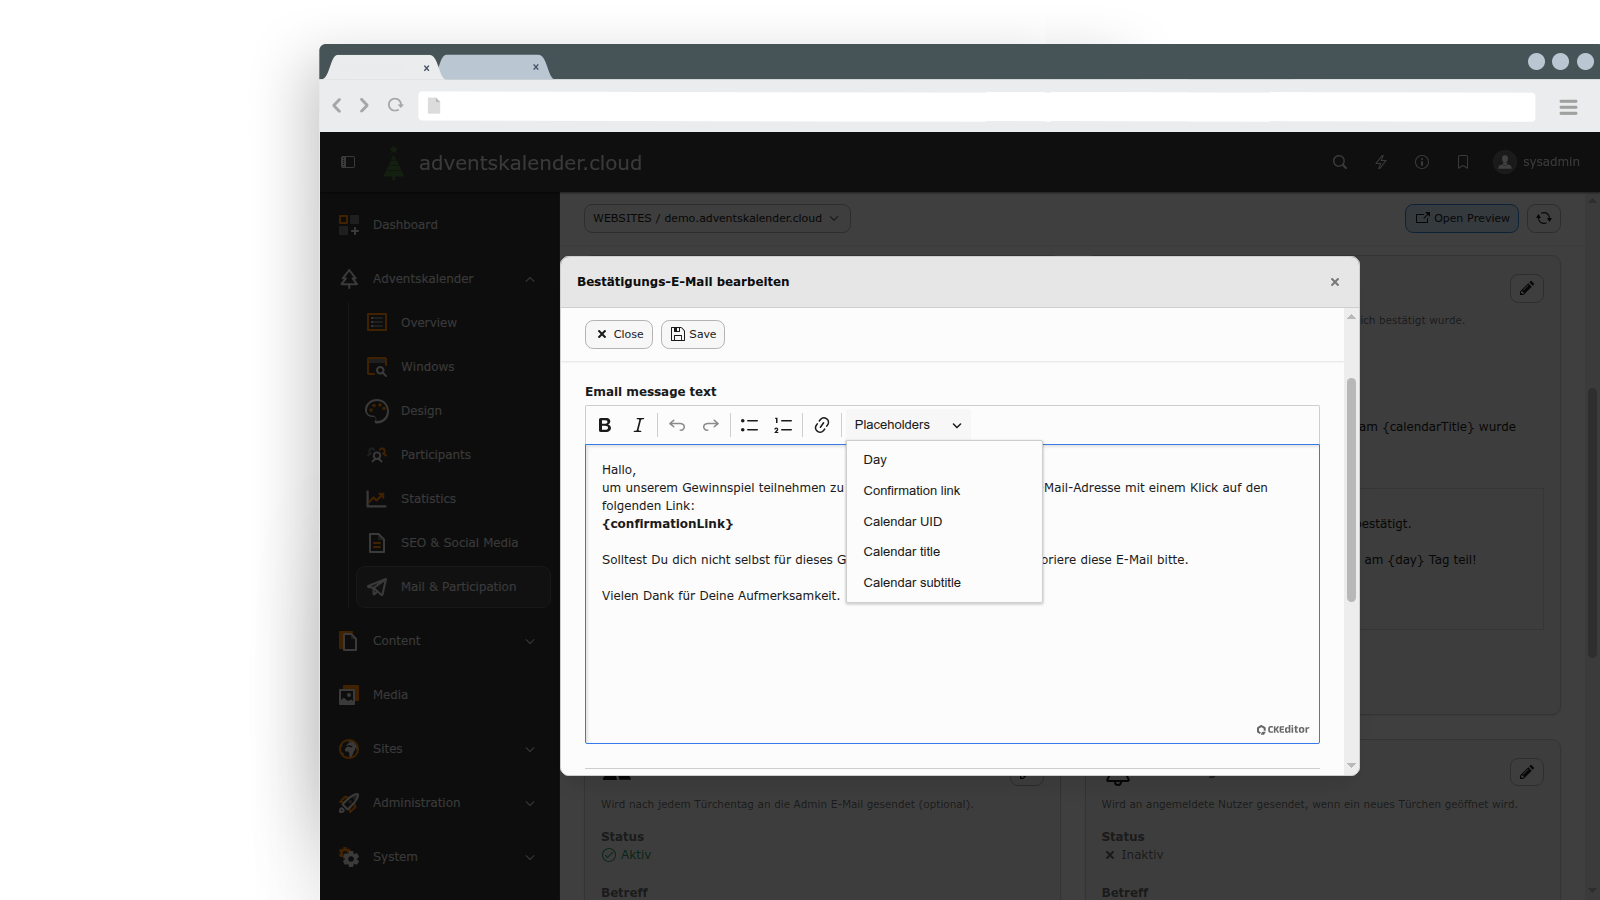Insert a numbered list
The width and height of the screenshot is (1600, 900).
(783, 425)
